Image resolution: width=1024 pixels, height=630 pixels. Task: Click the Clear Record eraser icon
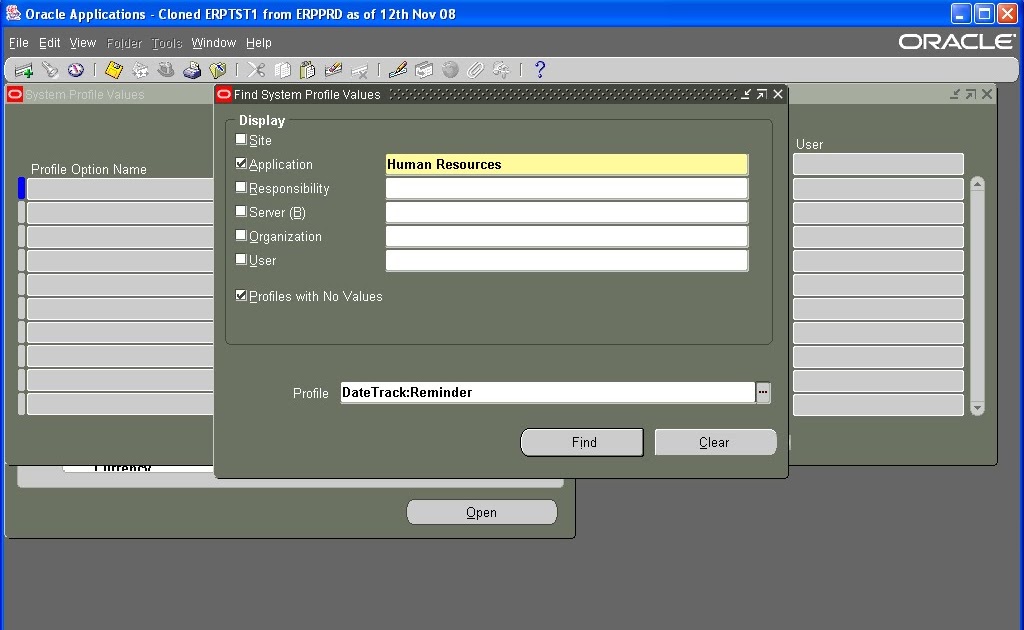(333, 70)
